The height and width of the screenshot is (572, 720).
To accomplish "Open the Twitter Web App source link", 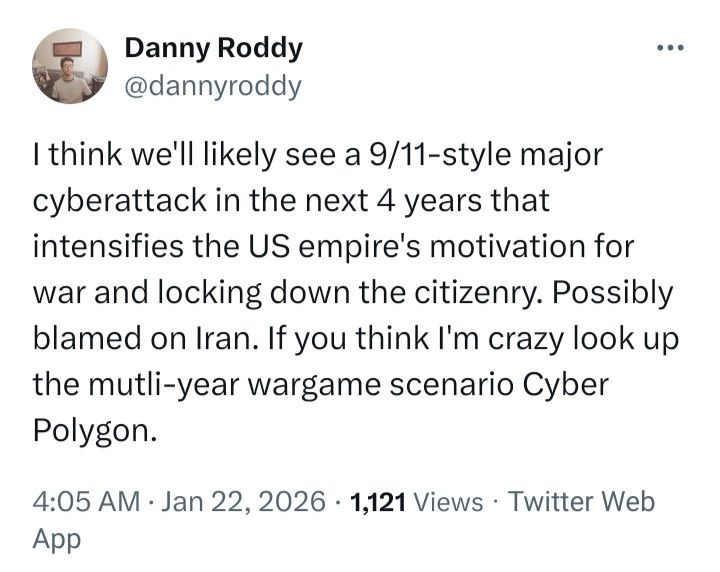I will tap(582, 500).
